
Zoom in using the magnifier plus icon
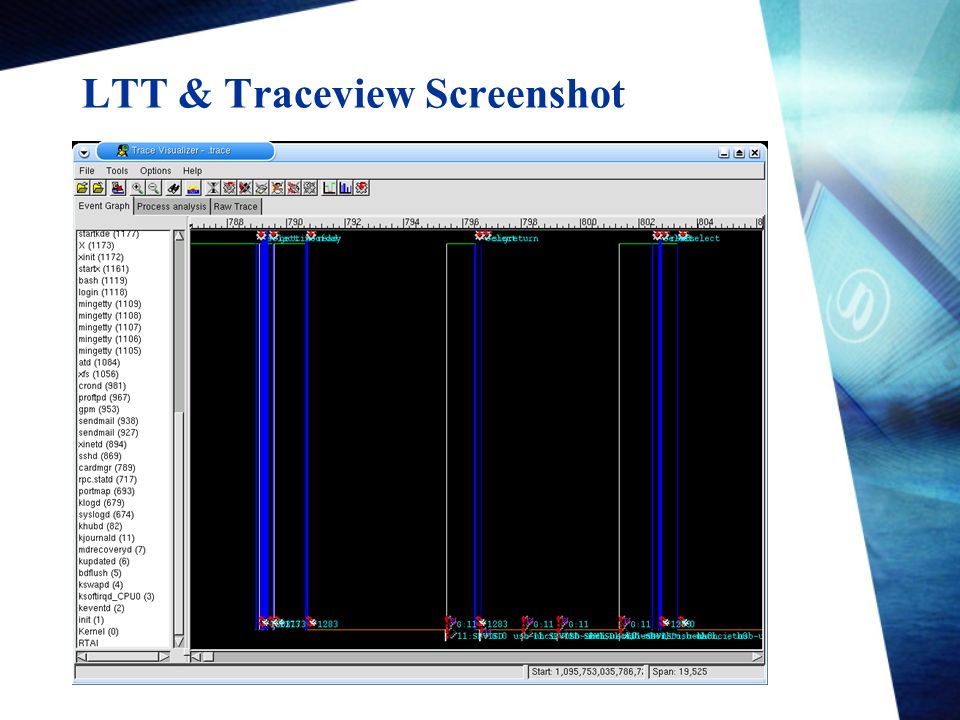point(137,188)
